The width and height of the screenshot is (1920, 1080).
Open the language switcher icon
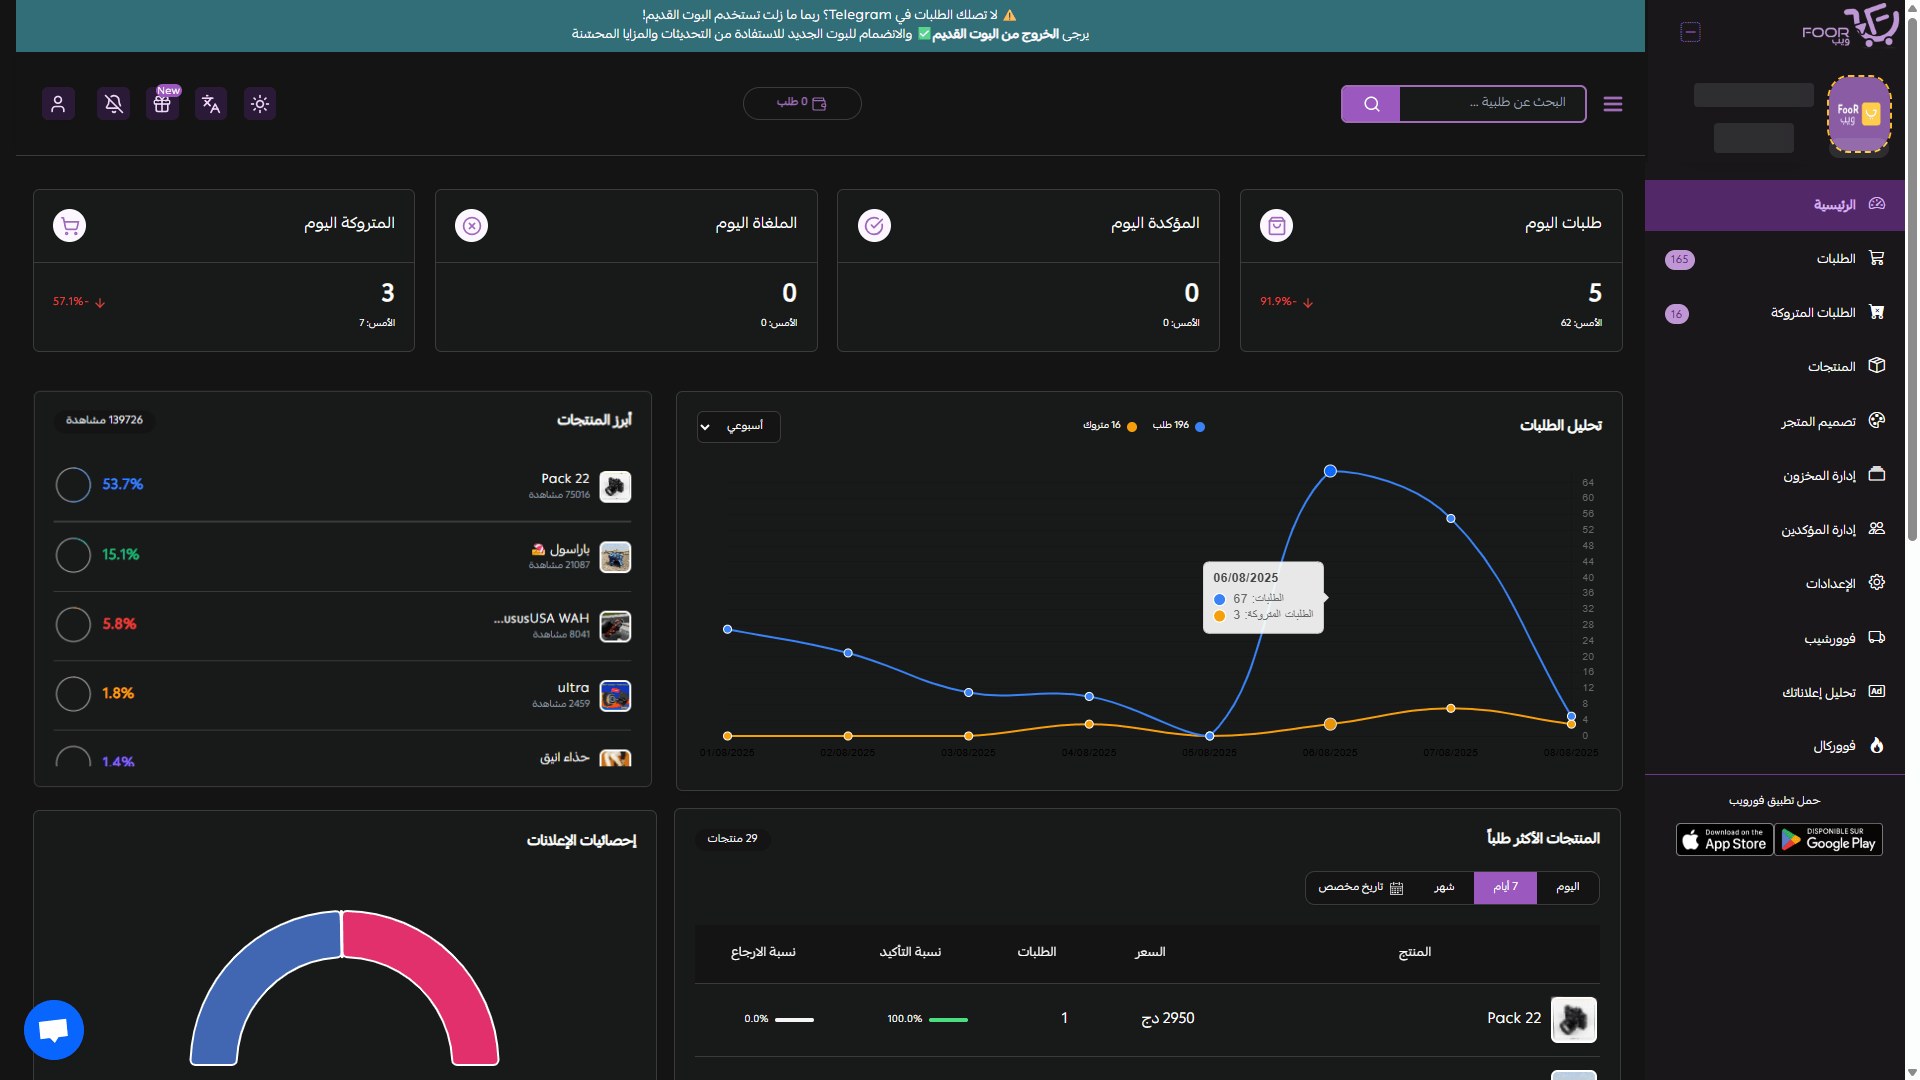click(x=211, y=103)
